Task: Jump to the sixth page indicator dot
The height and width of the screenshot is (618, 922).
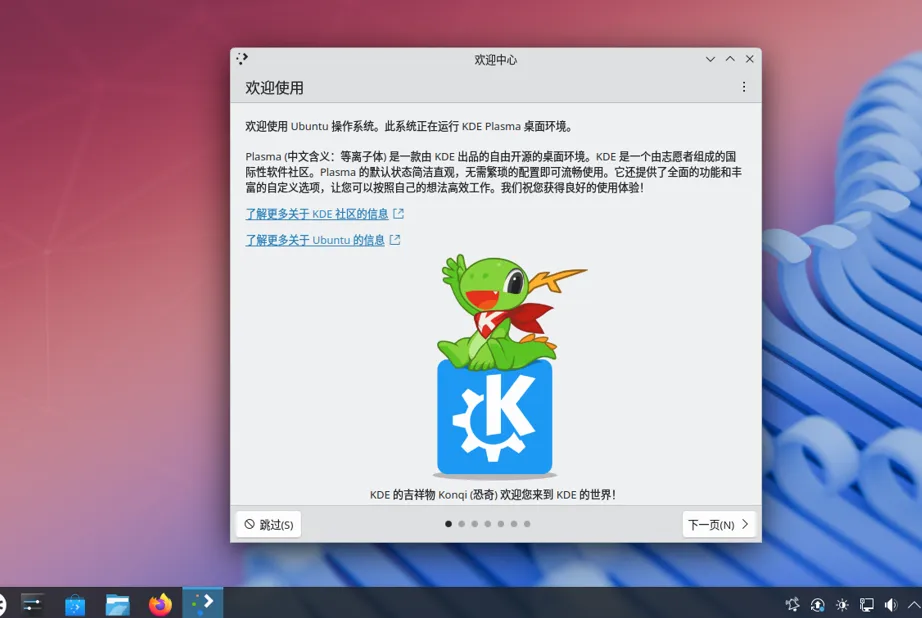Action: (514, 524)
